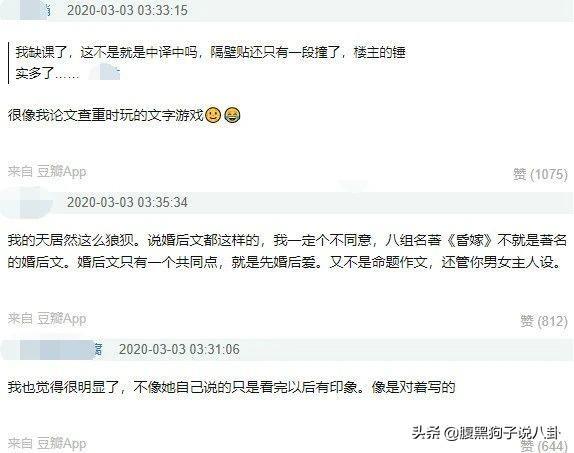Image resolution: width=574 pixels, height=453 pixels.
Task: Click the timestamp 2020-03-03 03:31:06
Action: click(179, 349)
